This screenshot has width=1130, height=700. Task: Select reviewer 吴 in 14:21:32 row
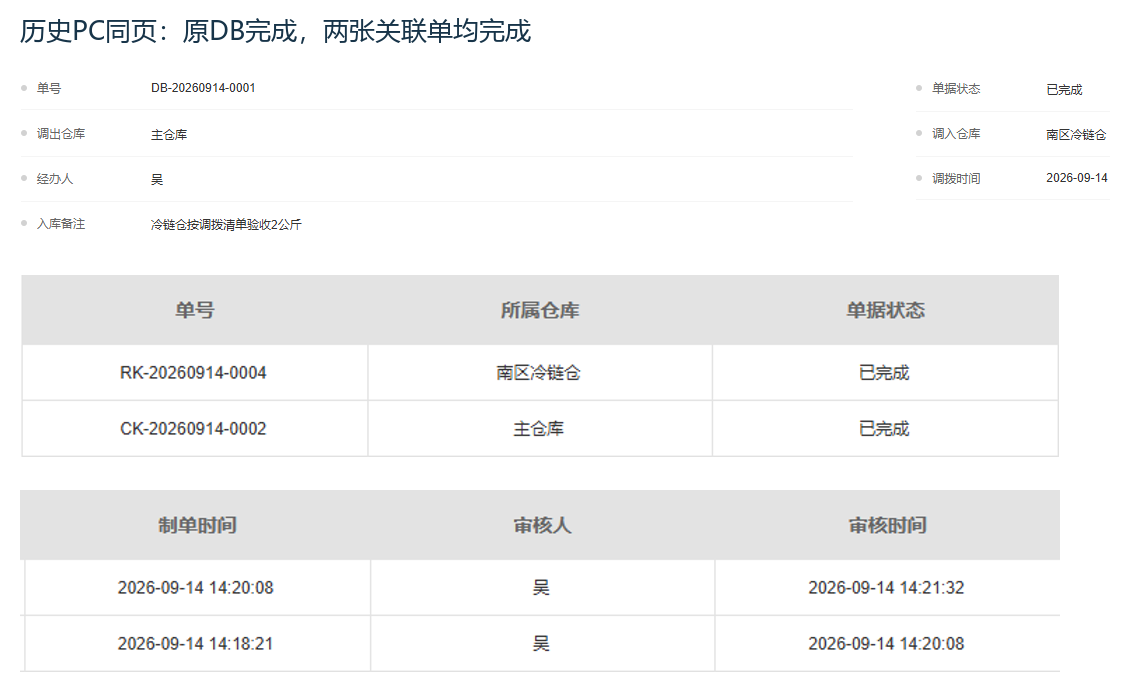541,588
